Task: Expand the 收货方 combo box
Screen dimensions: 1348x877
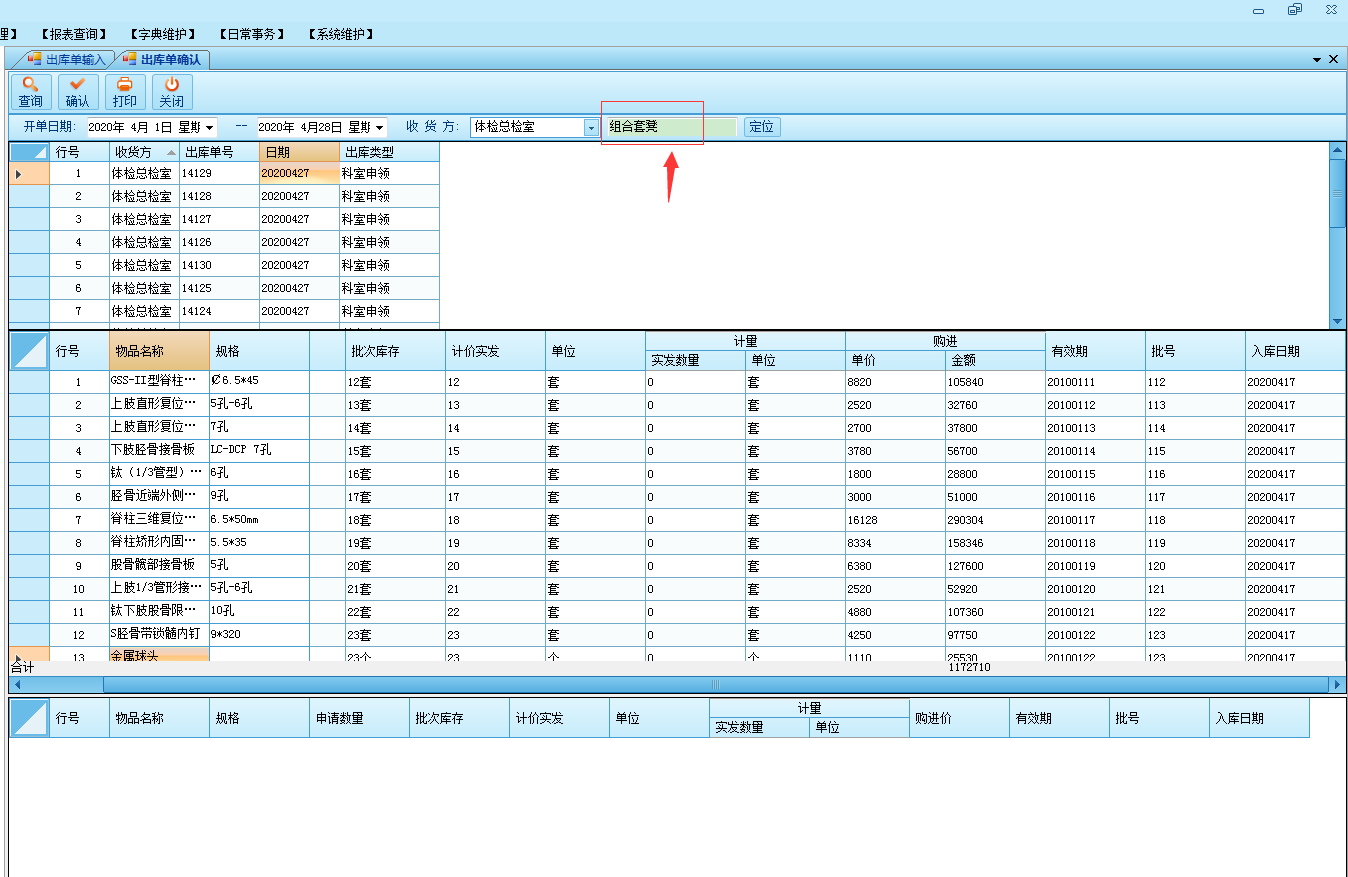Action: [x=591, y=128]
